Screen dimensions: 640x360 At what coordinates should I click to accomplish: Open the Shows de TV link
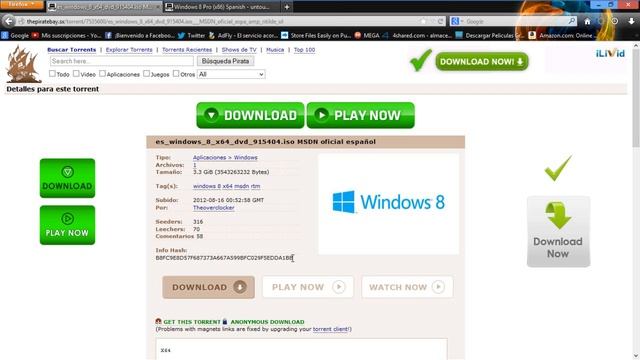pyautogui.click(x=239, y=50)
